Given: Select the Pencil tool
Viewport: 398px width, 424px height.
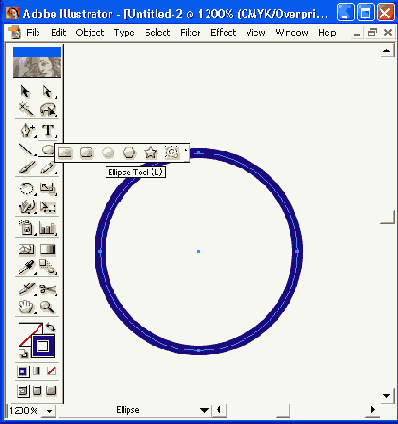Looking at the screenshot, I should (x=48, y=167).
